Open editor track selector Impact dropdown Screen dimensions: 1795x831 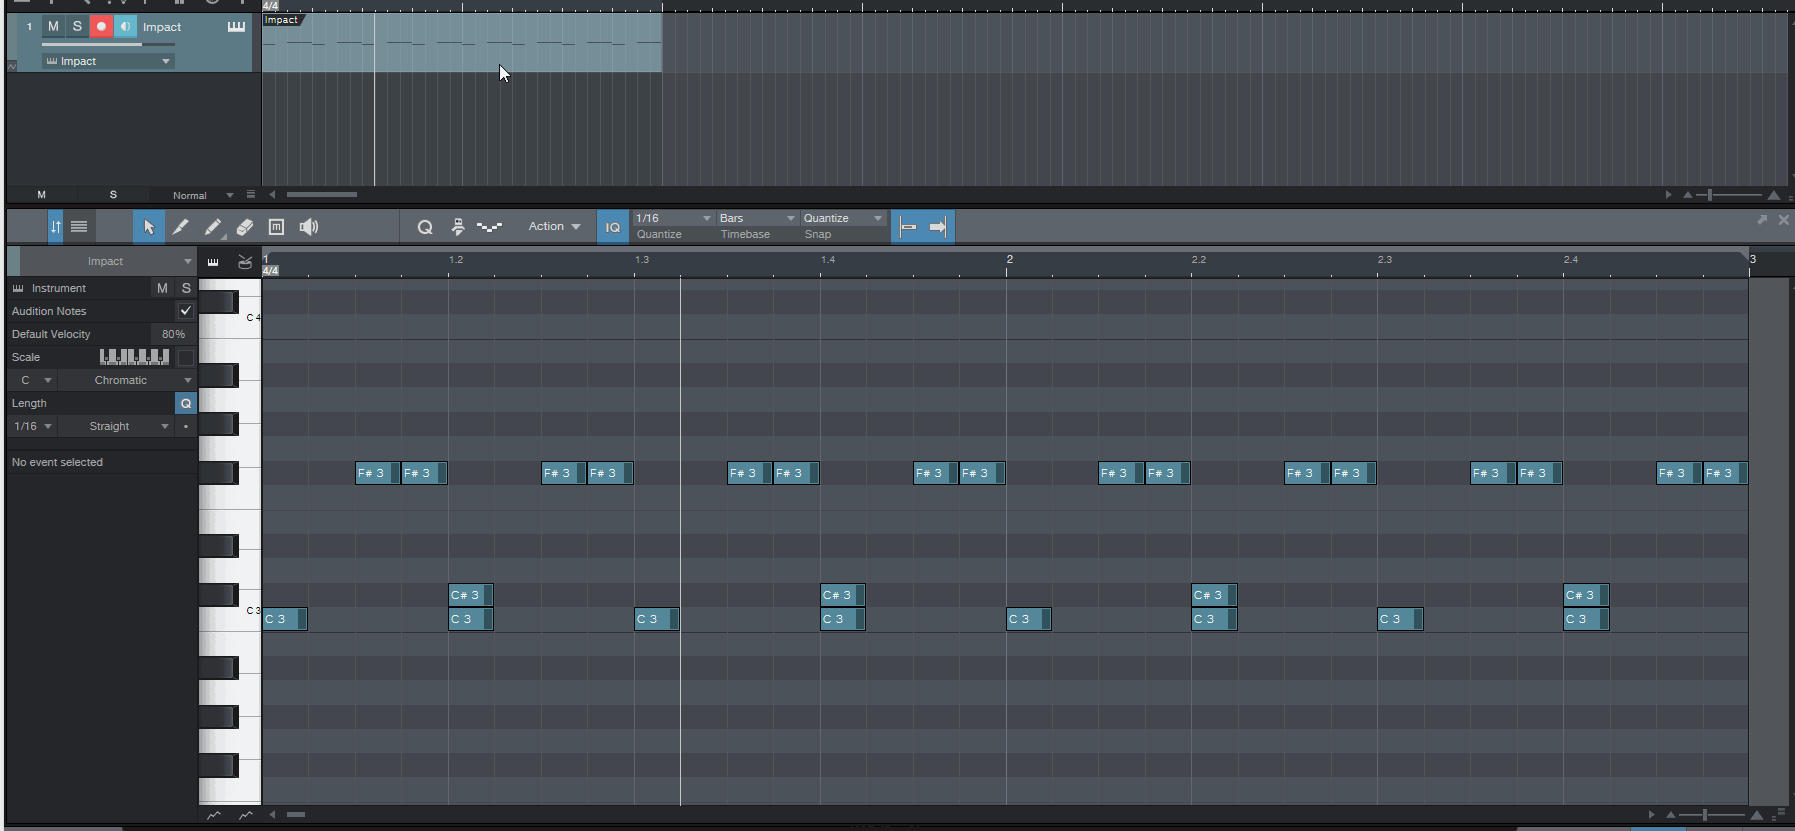(x=108, y=261)
